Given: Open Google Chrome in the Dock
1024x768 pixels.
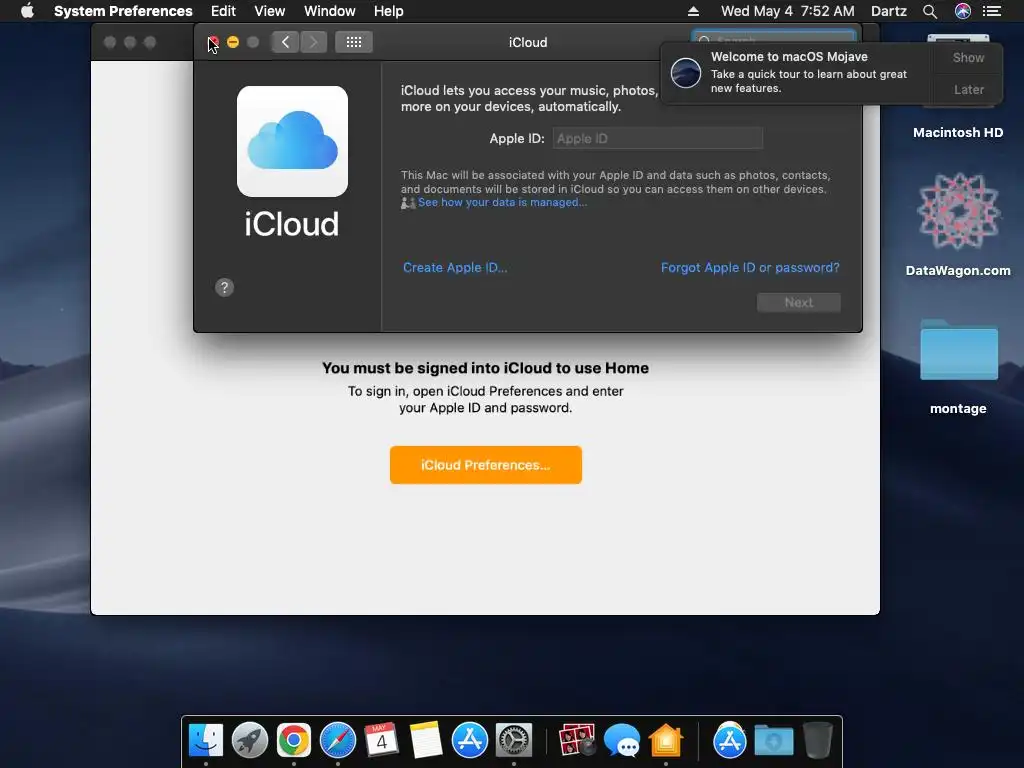Looking at the screenshot, I should click(x=294, y=741).
